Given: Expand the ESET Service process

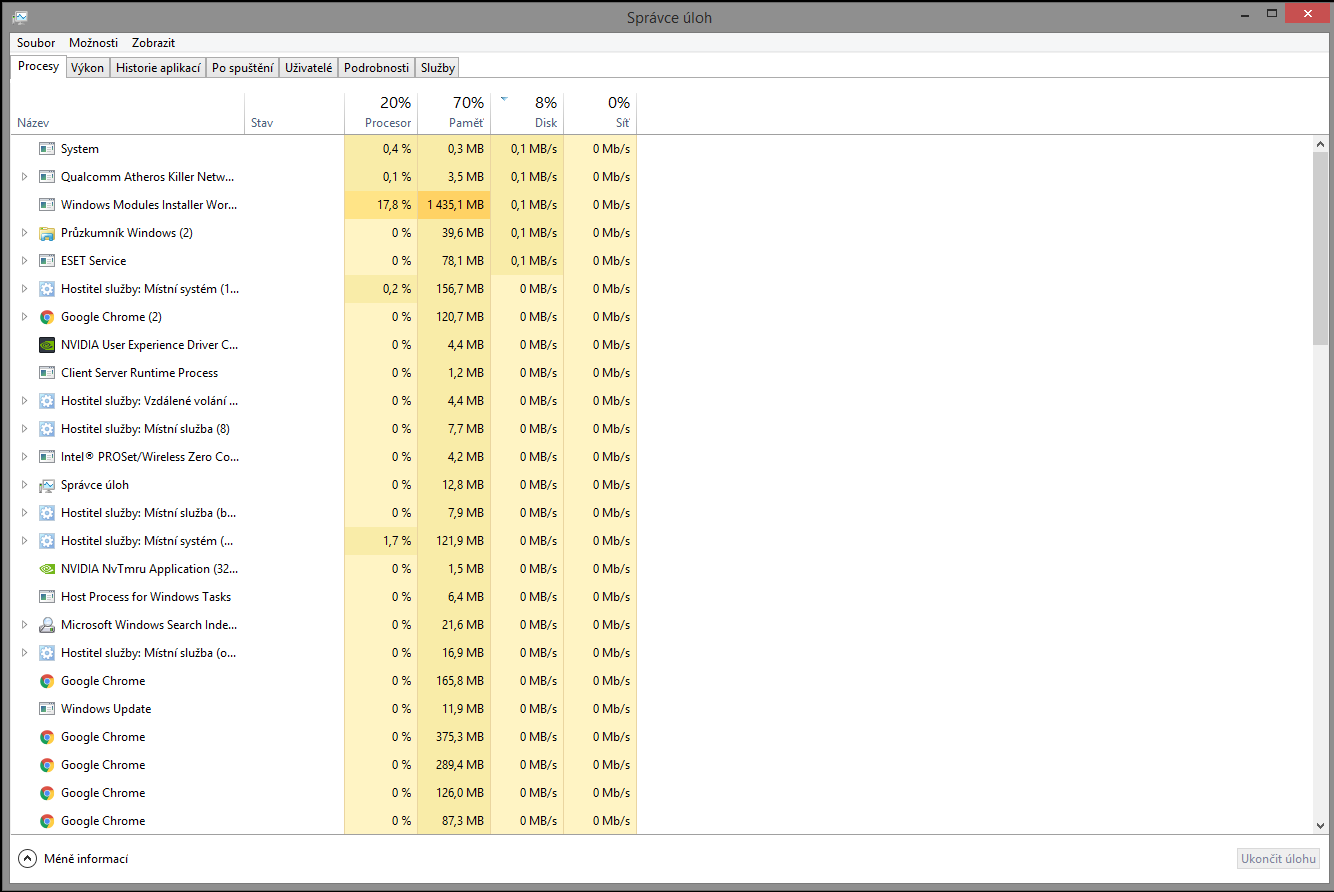Looking at the screenshot, I should [25, 261].
